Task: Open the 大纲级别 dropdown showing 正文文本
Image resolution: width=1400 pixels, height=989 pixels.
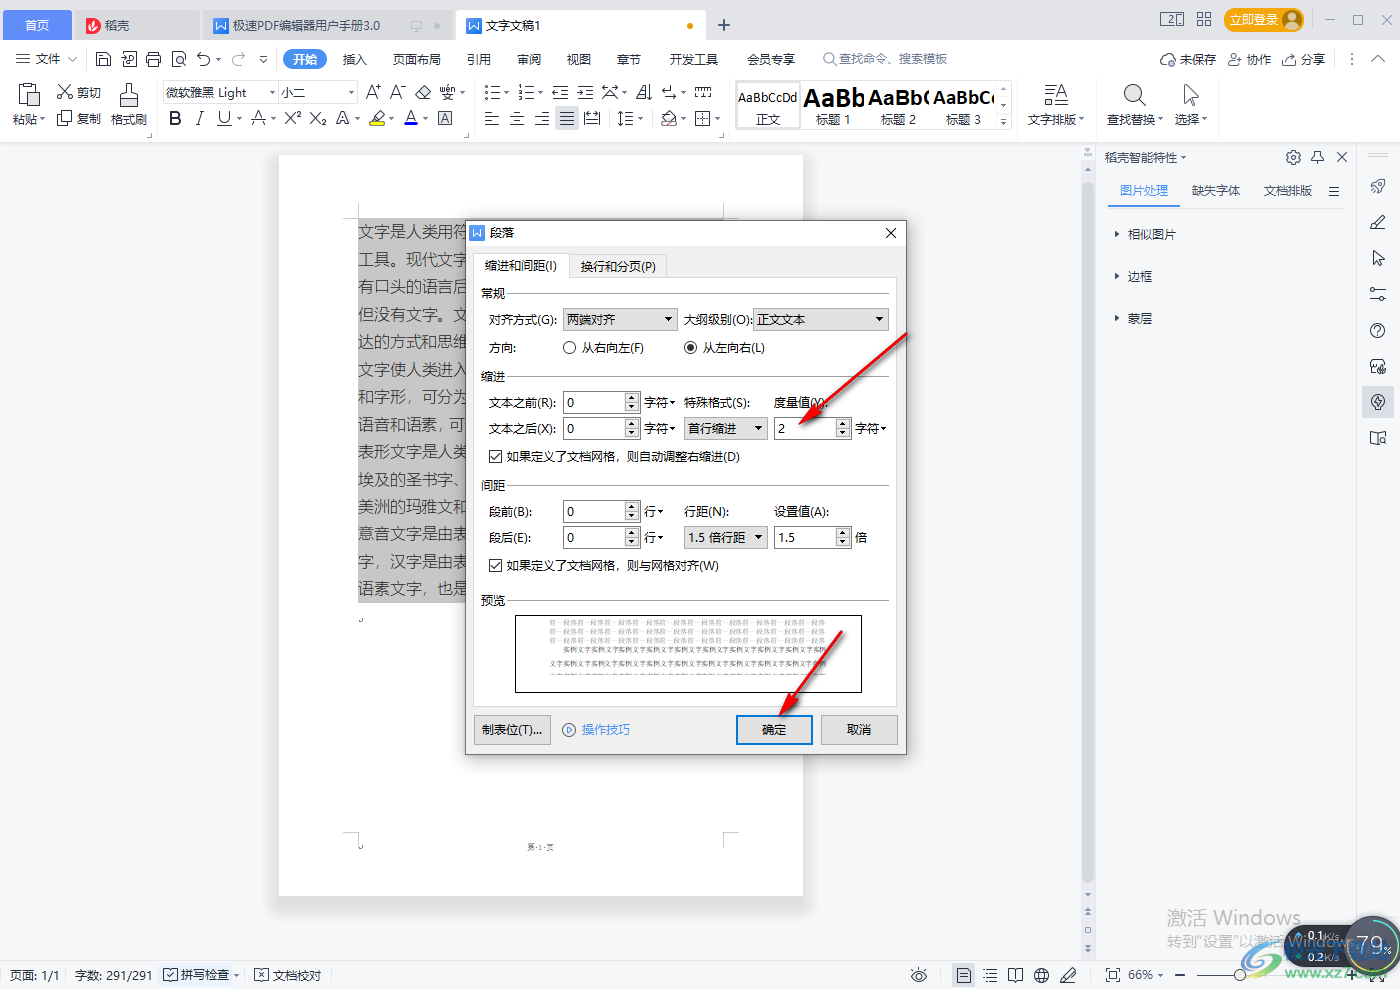Action: [x=820, y=319]
